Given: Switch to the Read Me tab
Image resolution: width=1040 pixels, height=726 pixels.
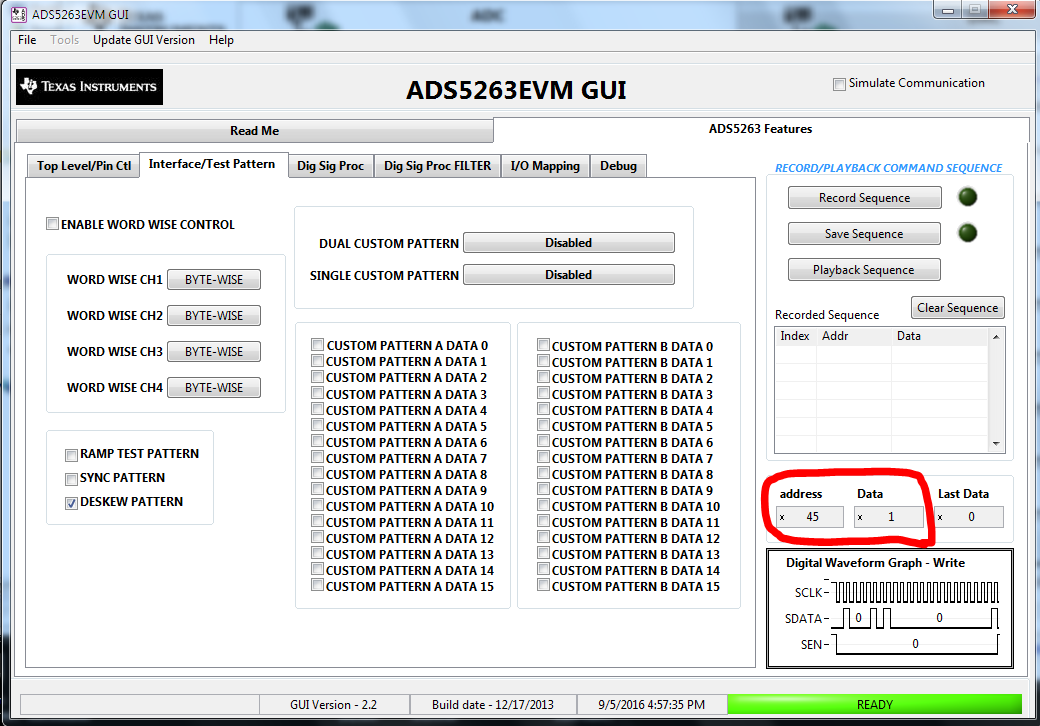Looking at the screenshot, I should coord(255,131).
